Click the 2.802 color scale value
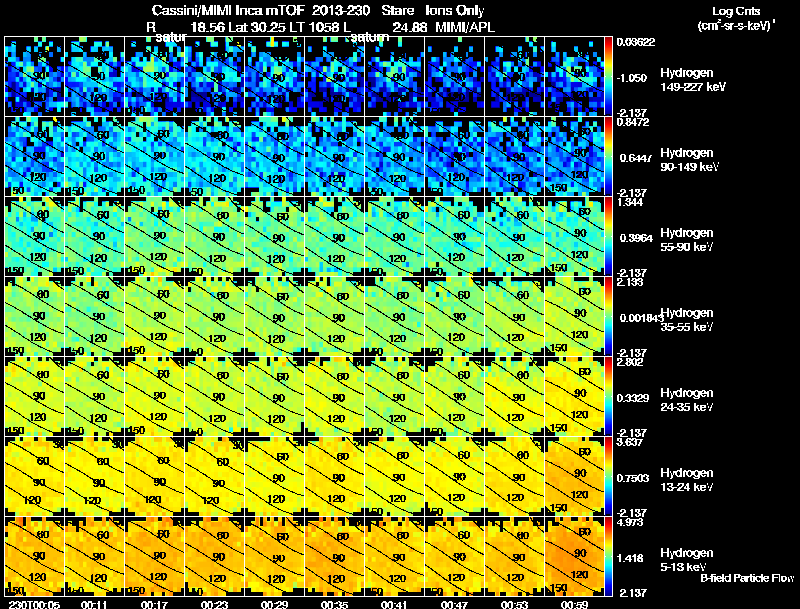 (x=630, y=362)
